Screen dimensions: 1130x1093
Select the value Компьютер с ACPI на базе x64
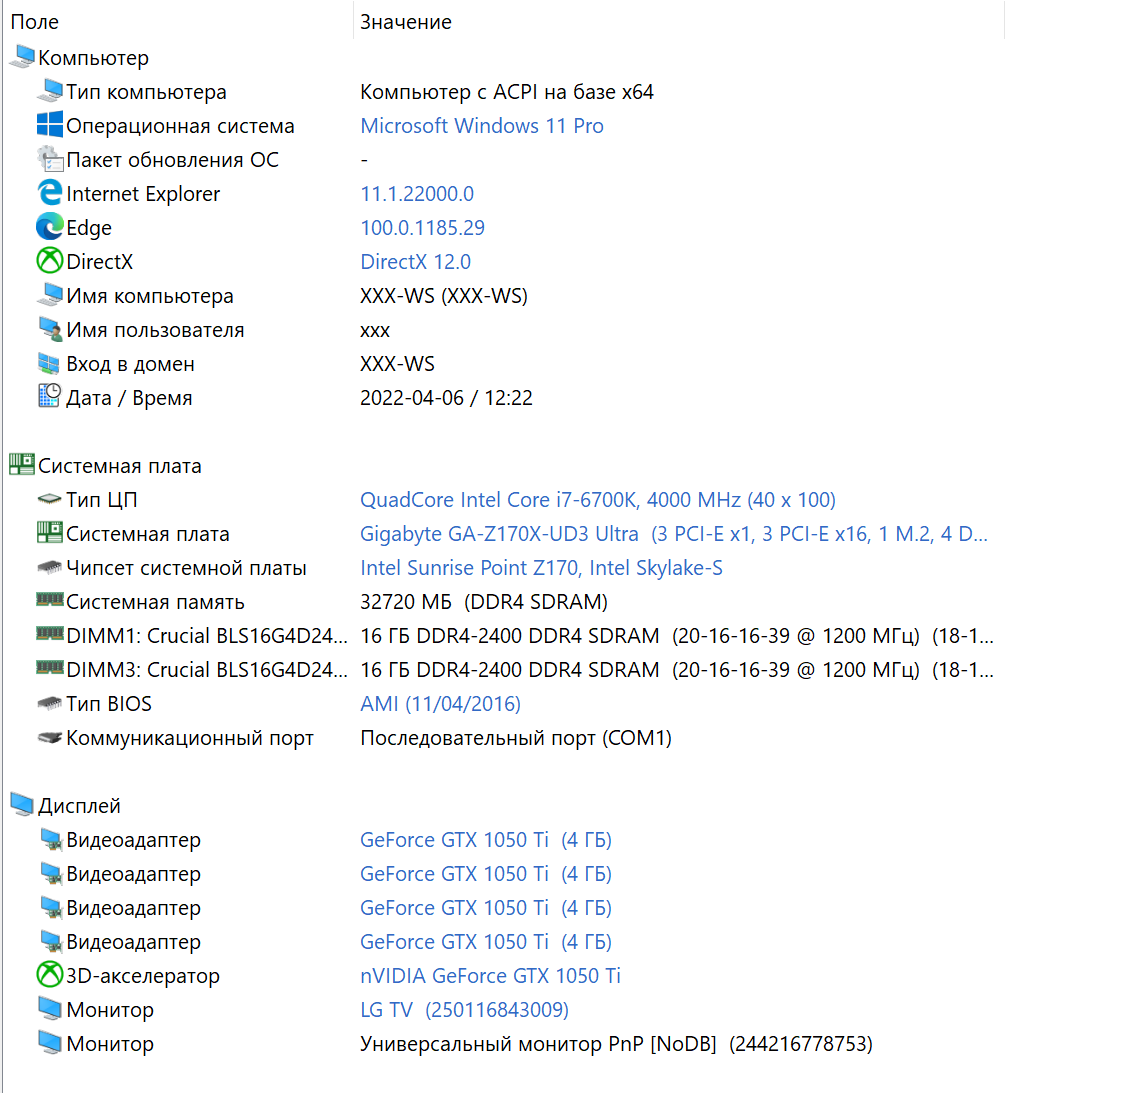507,92
